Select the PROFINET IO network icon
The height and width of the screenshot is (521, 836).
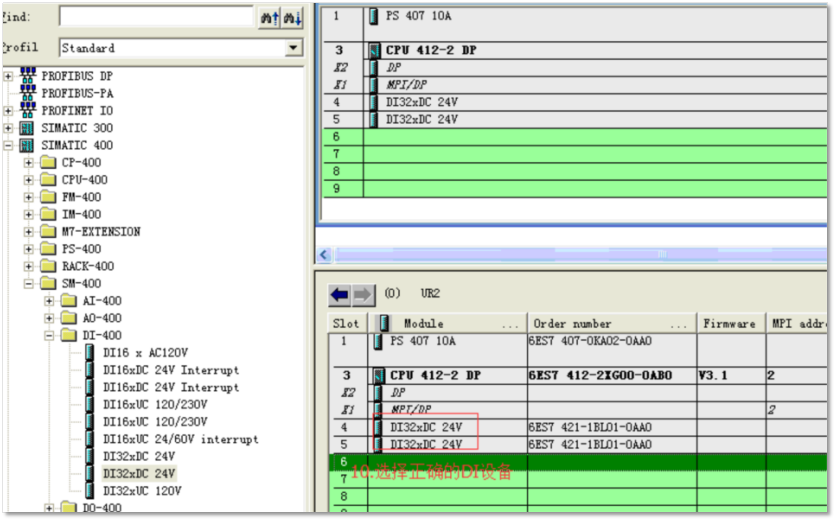pos(28,110)
